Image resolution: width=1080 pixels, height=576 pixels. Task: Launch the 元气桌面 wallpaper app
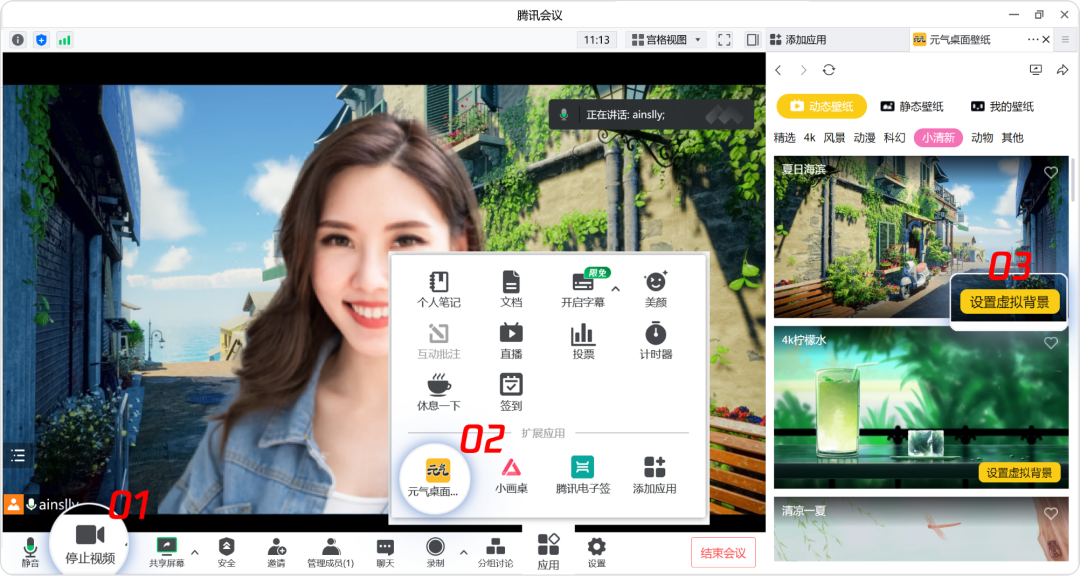[435, 477]
